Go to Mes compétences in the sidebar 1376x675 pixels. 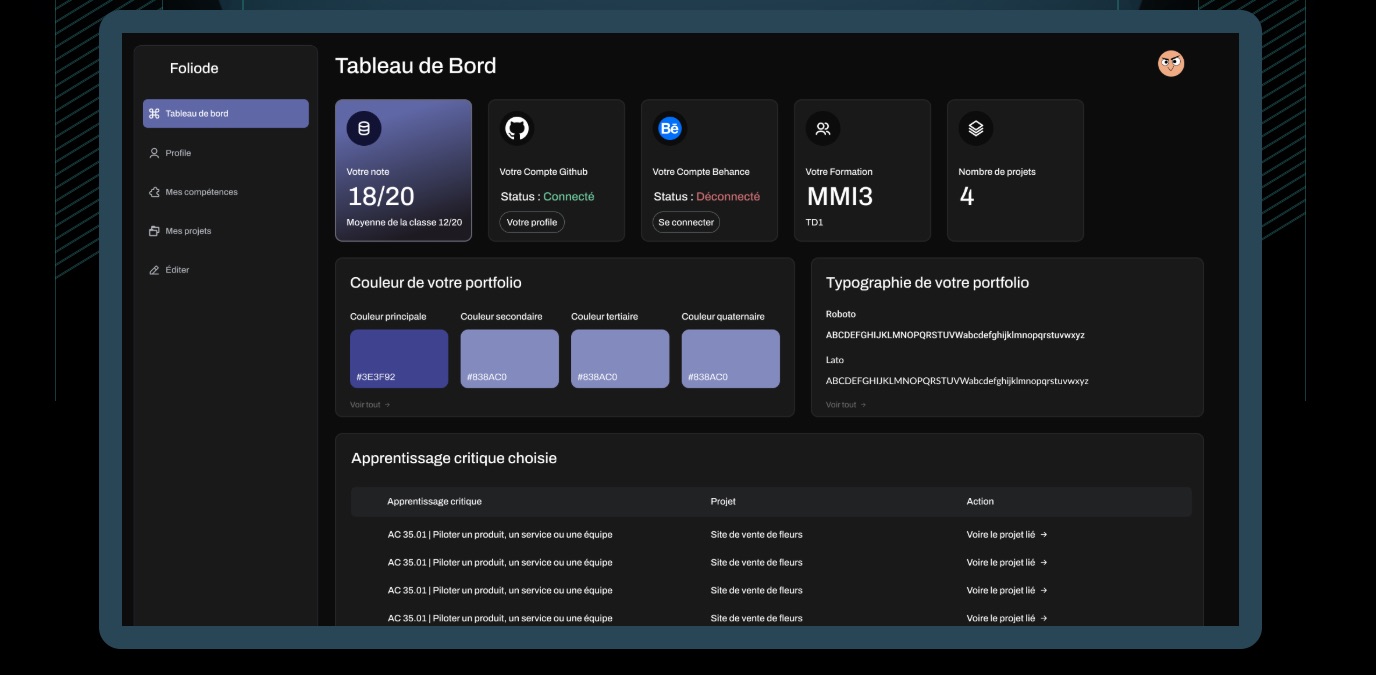tap(201, 192)
